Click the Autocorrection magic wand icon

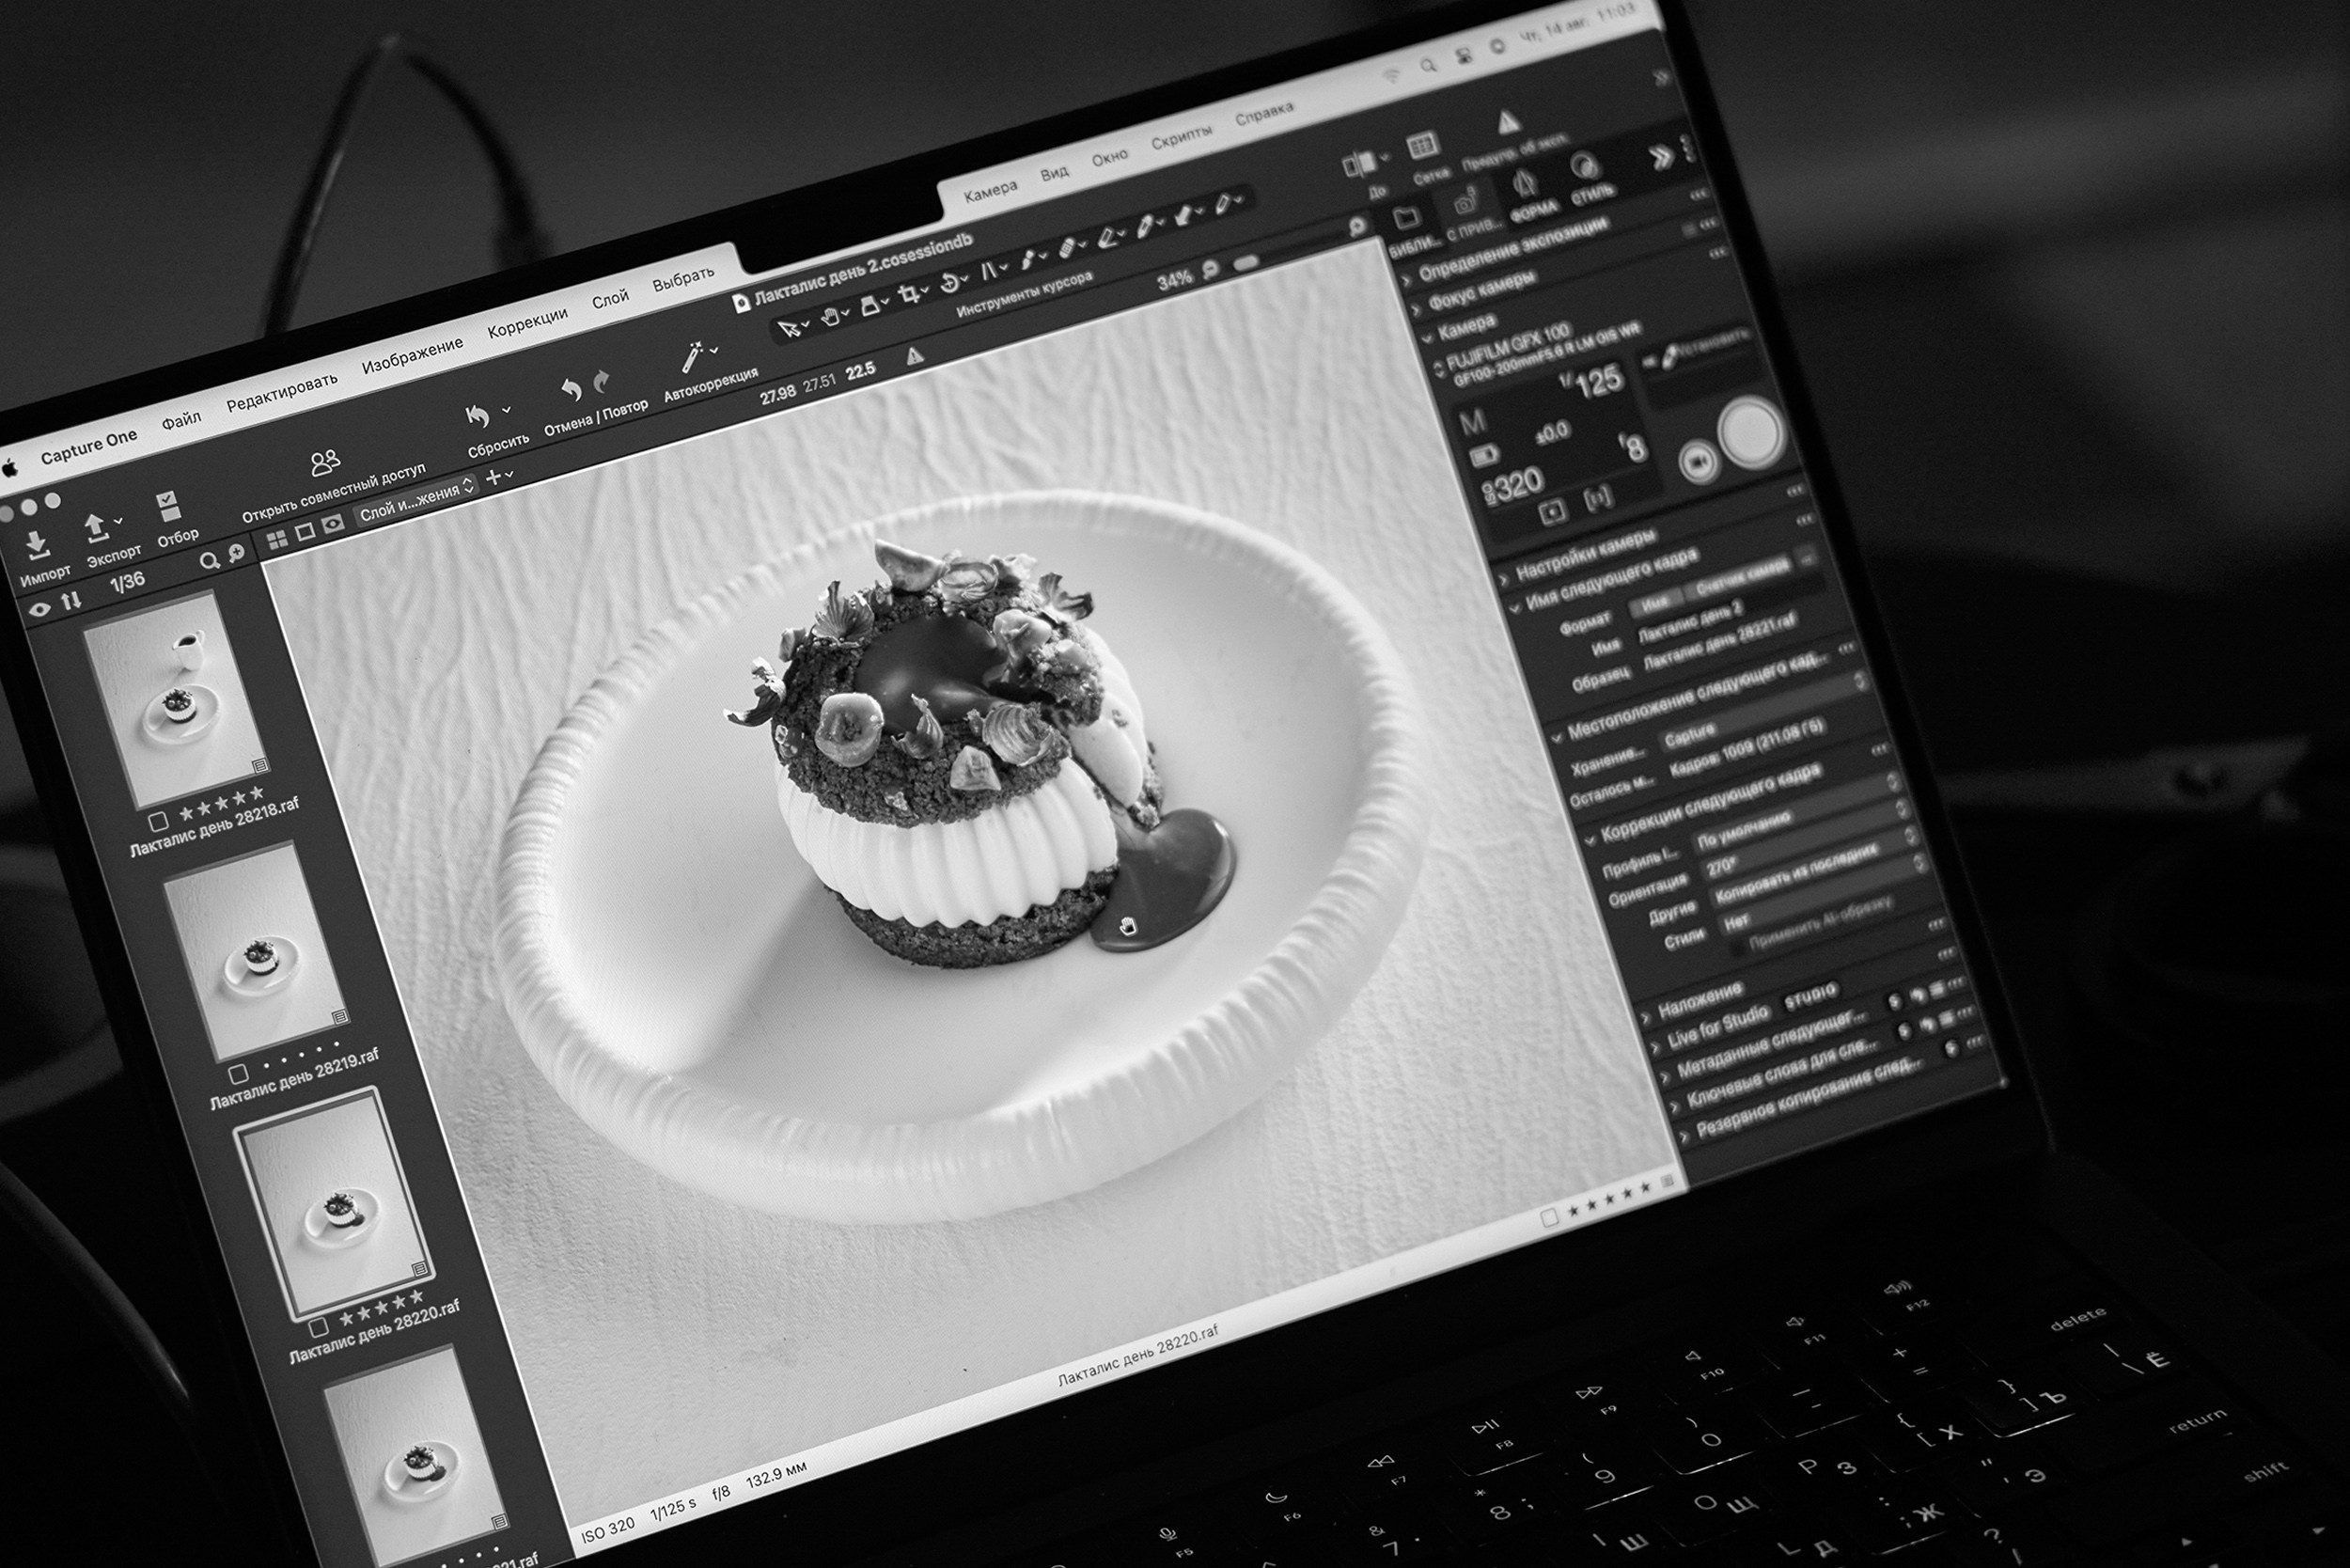click(692, 358)
